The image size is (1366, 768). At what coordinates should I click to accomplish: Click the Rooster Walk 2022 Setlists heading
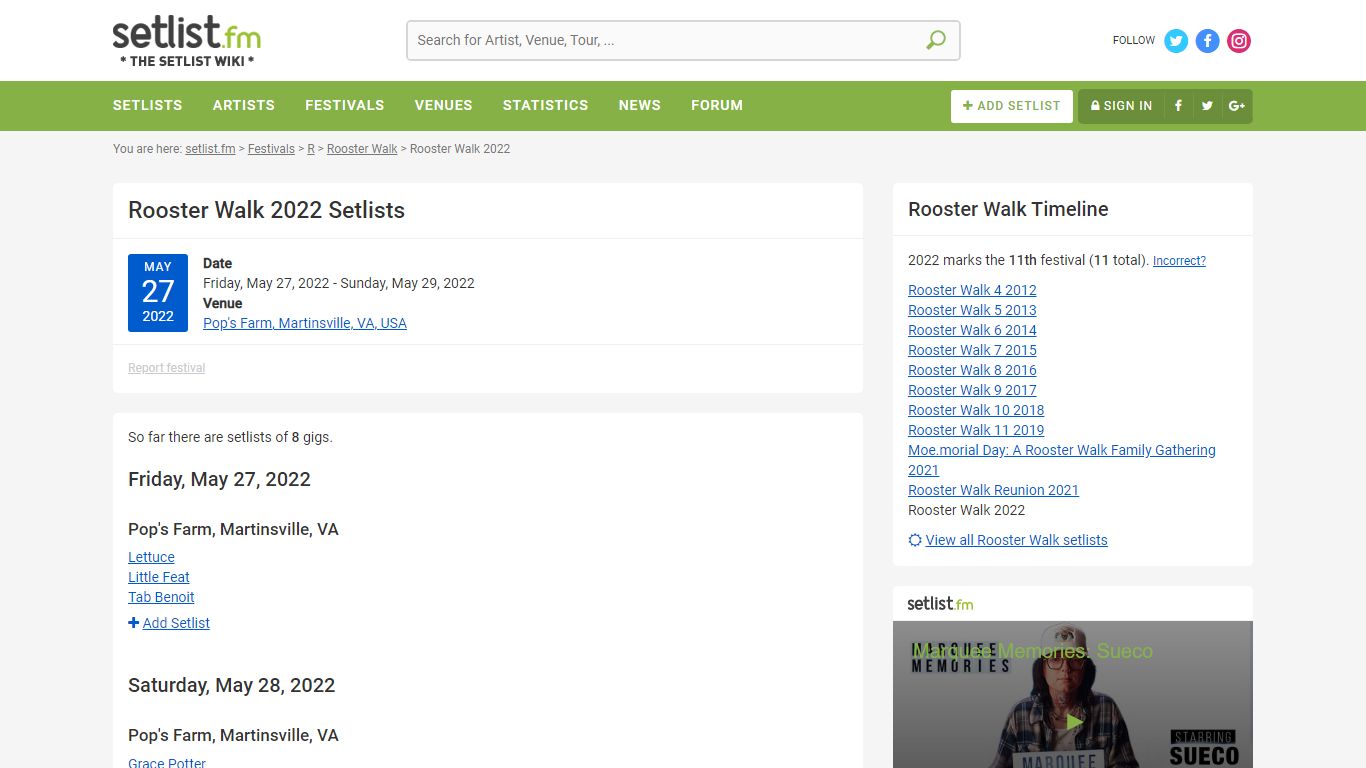(267, 210)
